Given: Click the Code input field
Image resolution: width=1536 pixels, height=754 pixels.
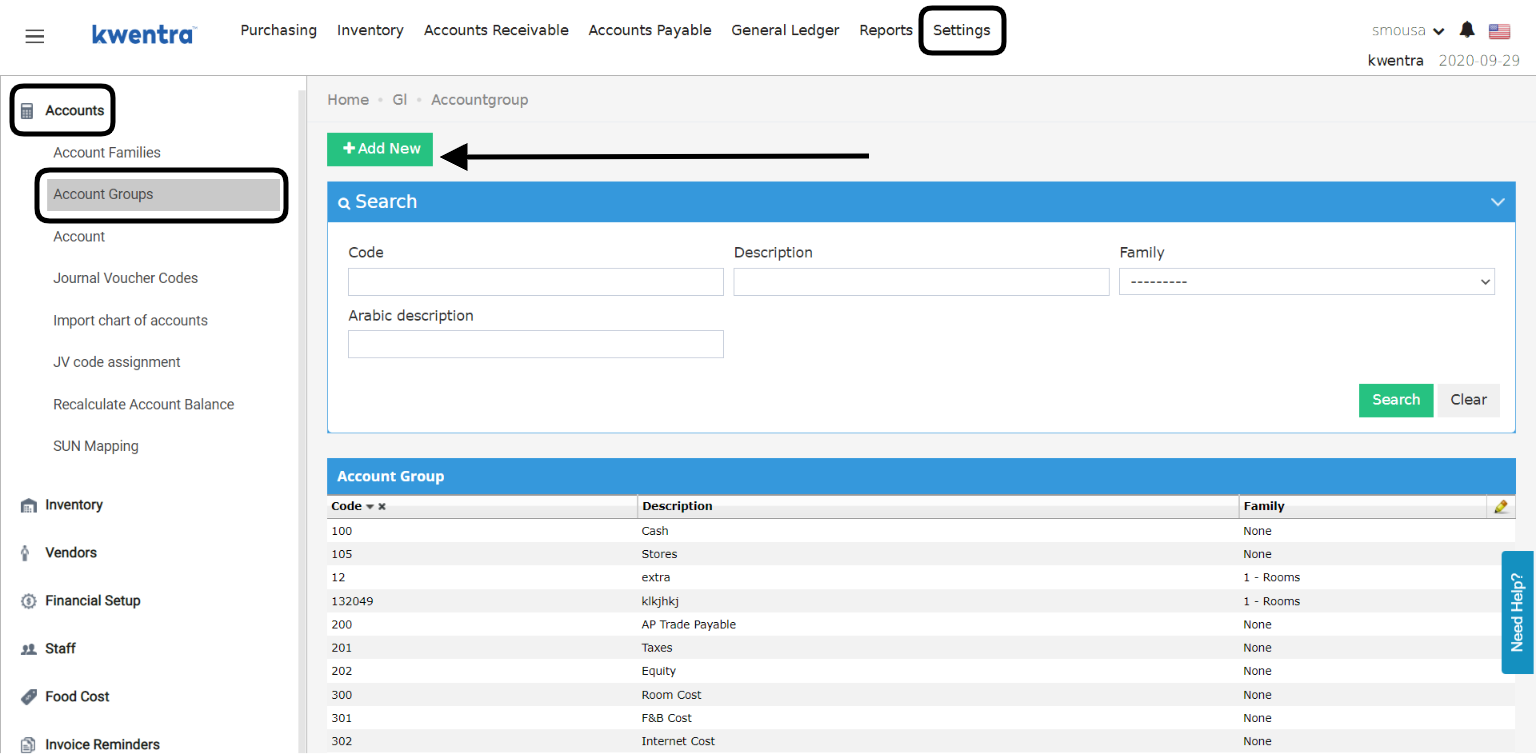Looking at the screenshot, I should click(536, 282).
